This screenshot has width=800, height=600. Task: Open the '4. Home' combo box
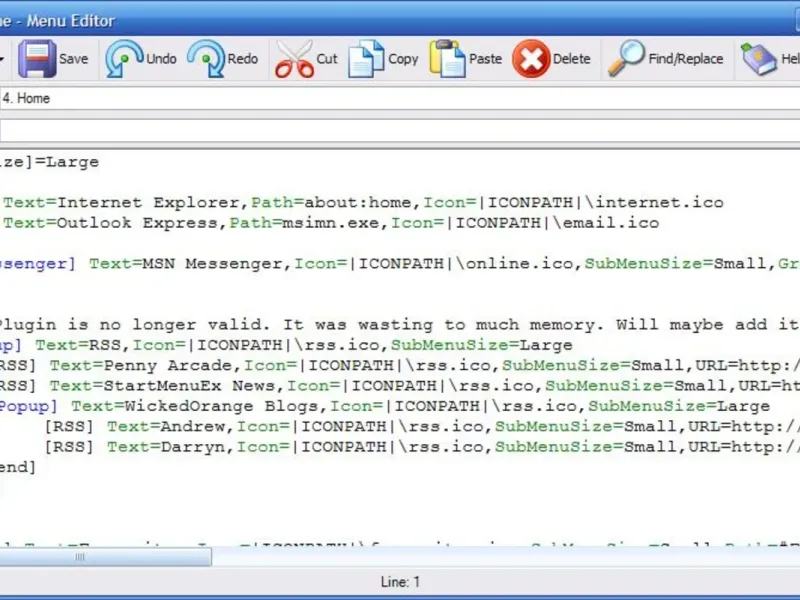tap(400, 98)
